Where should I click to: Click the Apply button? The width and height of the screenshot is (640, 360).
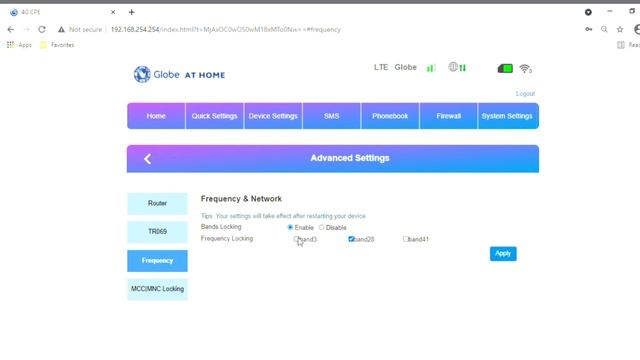[503, 253]
